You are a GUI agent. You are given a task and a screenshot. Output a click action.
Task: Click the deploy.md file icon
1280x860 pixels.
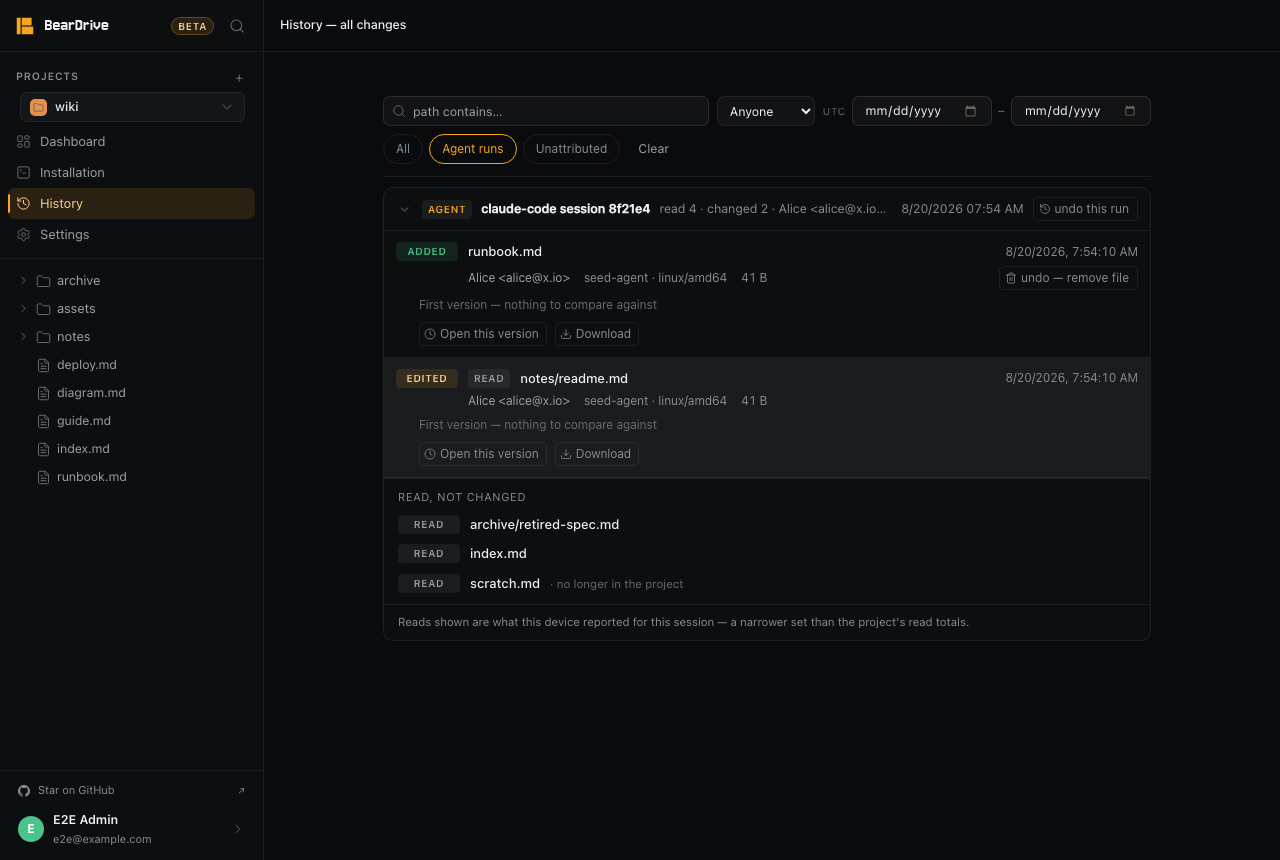pos(43,365)
